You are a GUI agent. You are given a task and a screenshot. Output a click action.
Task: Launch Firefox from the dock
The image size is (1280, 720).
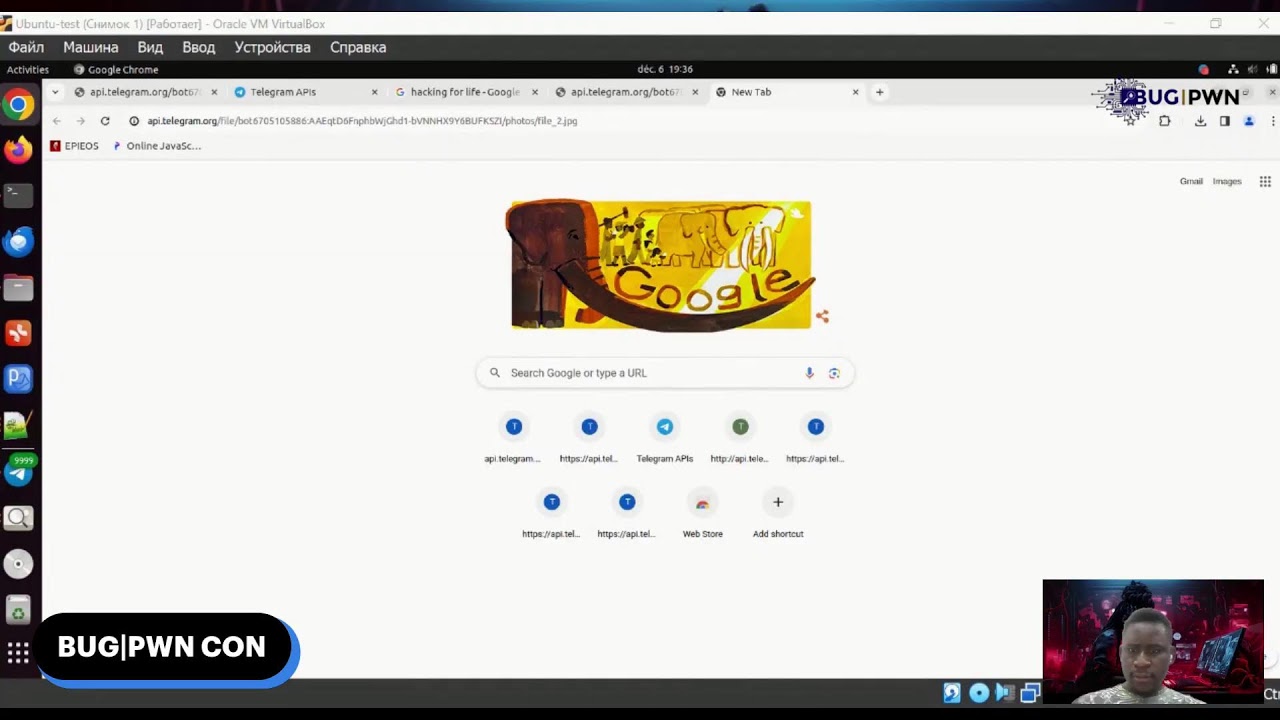pyautogui.click(x=18, y=151)
